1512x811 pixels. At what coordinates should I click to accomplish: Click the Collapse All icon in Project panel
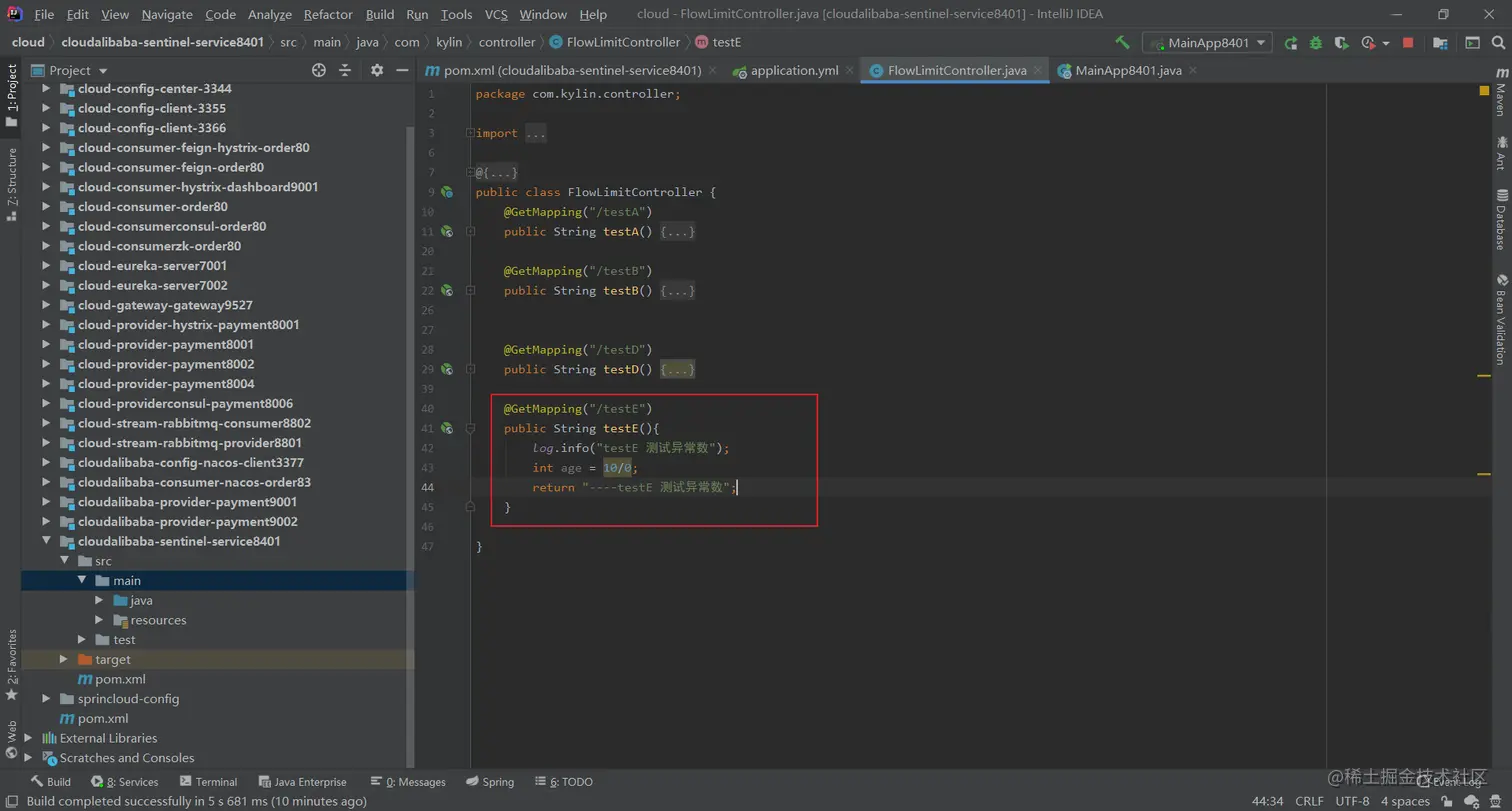[345, 70]
